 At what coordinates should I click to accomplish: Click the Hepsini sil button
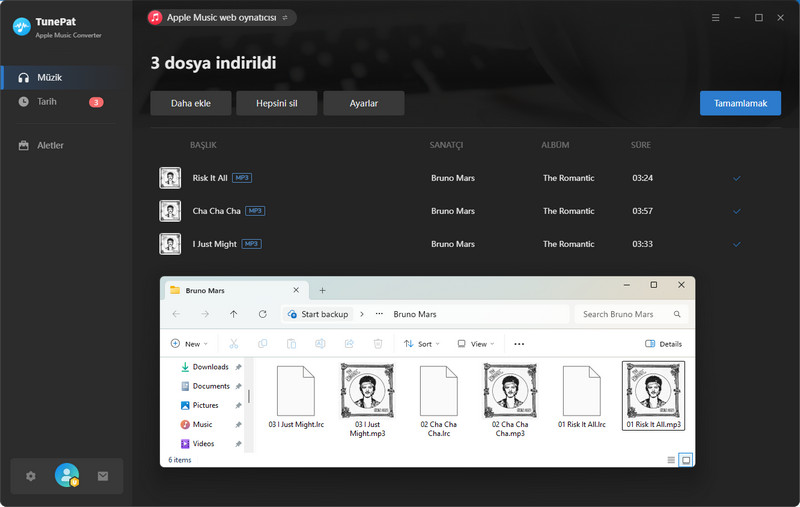click(x=274, y=103)
